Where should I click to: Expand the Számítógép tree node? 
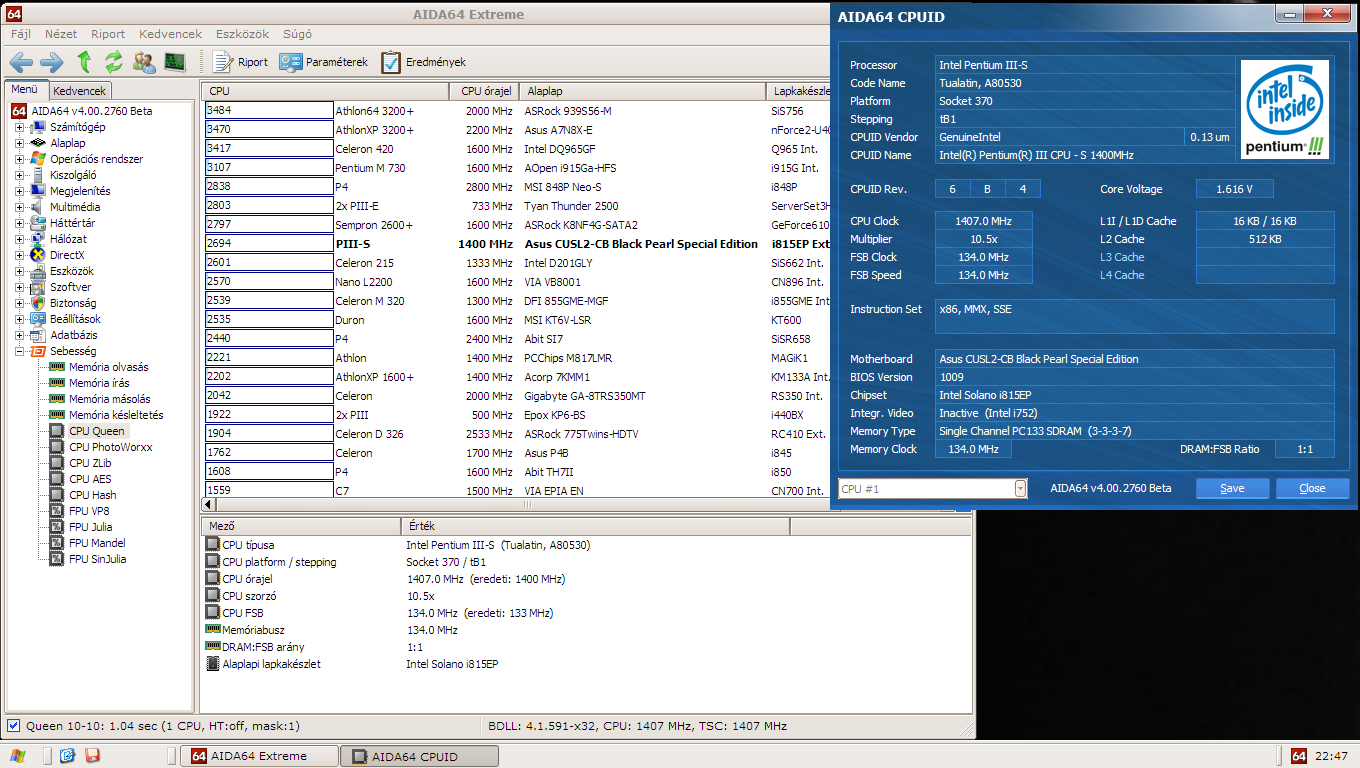click(x=20, y=127)
